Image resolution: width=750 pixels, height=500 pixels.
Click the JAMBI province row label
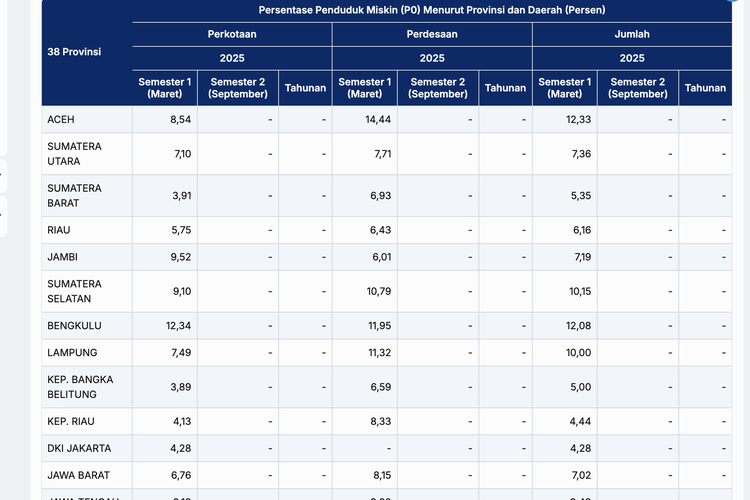click(63, 257)
